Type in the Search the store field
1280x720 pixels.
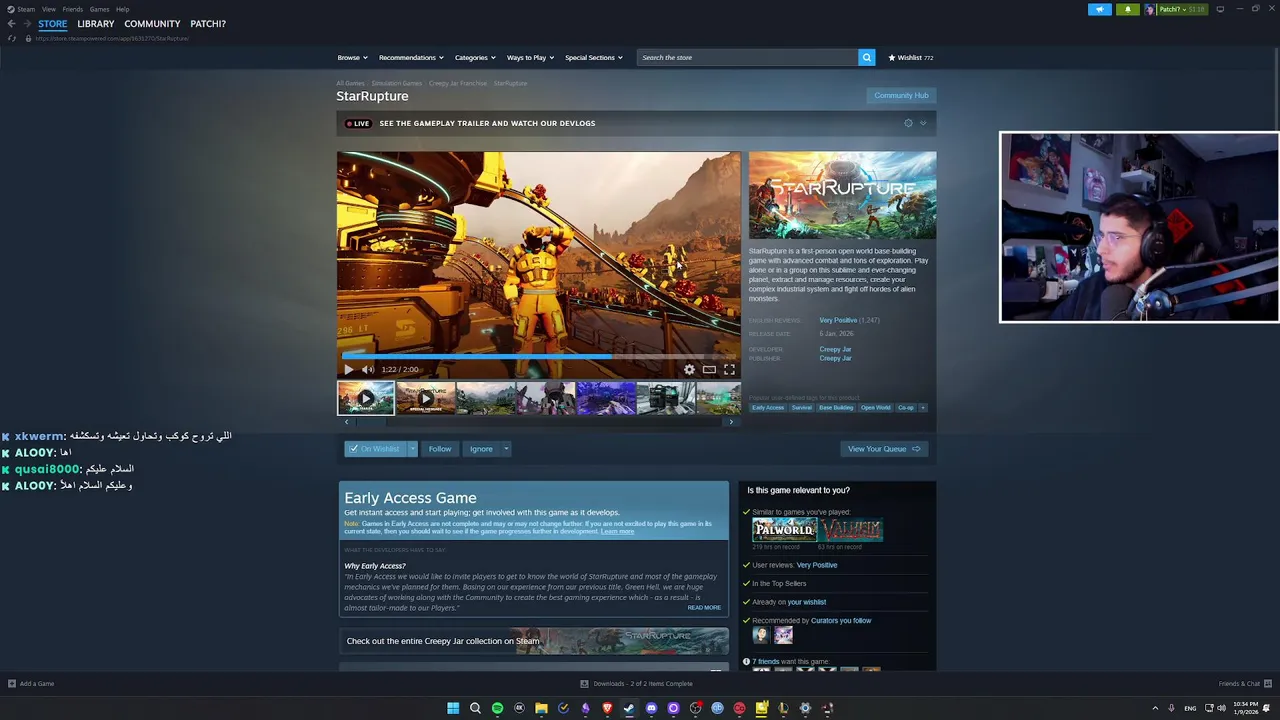(747, 57)
